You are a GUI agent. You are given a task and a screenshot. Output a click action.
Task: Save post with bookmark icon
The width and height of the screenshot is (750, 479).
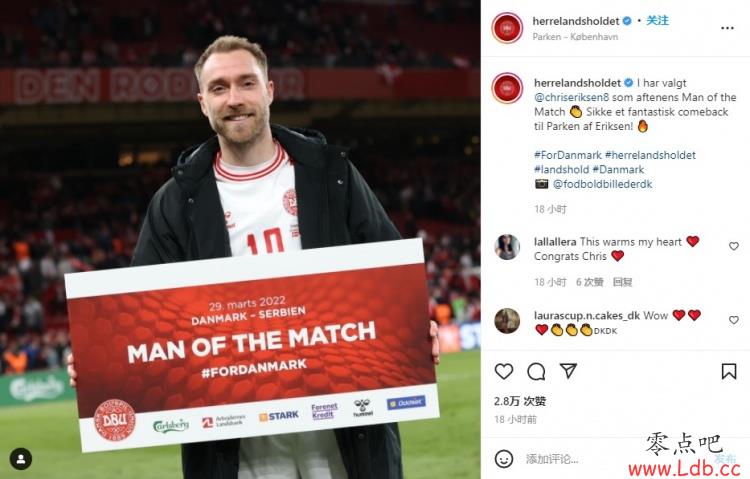[x=728, y=371]
